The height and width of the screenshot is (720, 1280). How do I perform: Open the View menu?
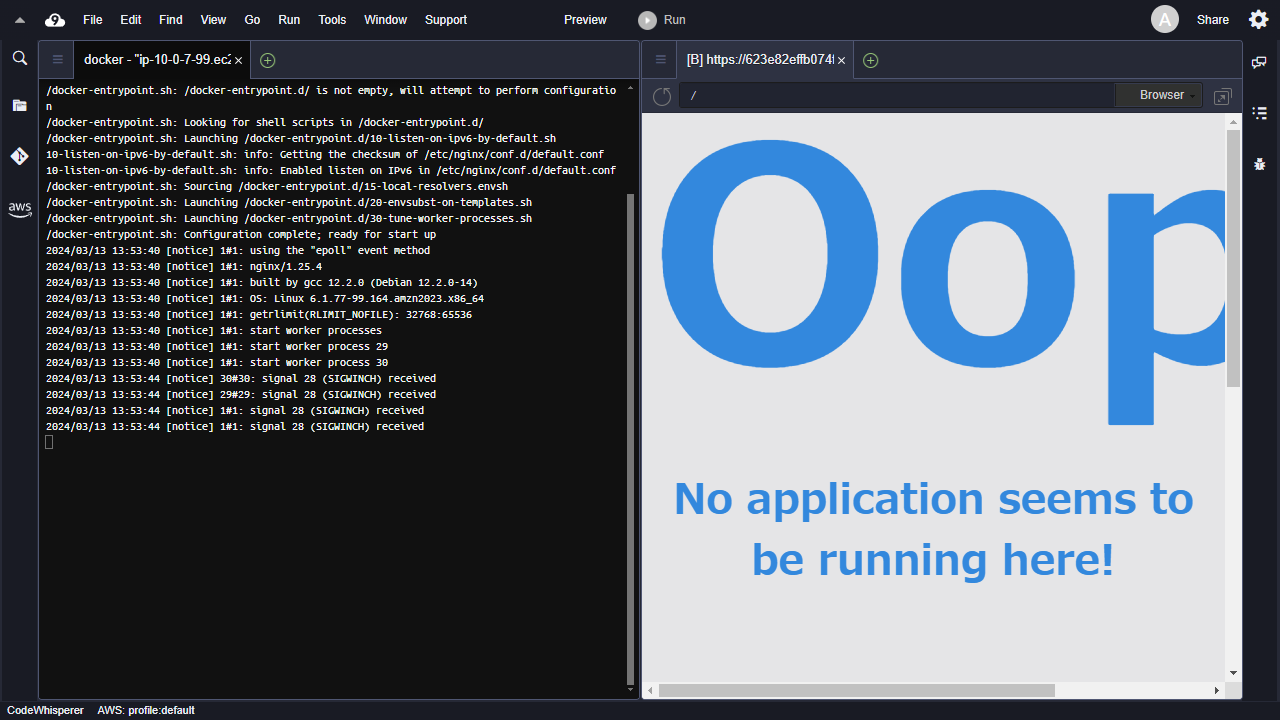pyautogui.click(x=213, y=20)
